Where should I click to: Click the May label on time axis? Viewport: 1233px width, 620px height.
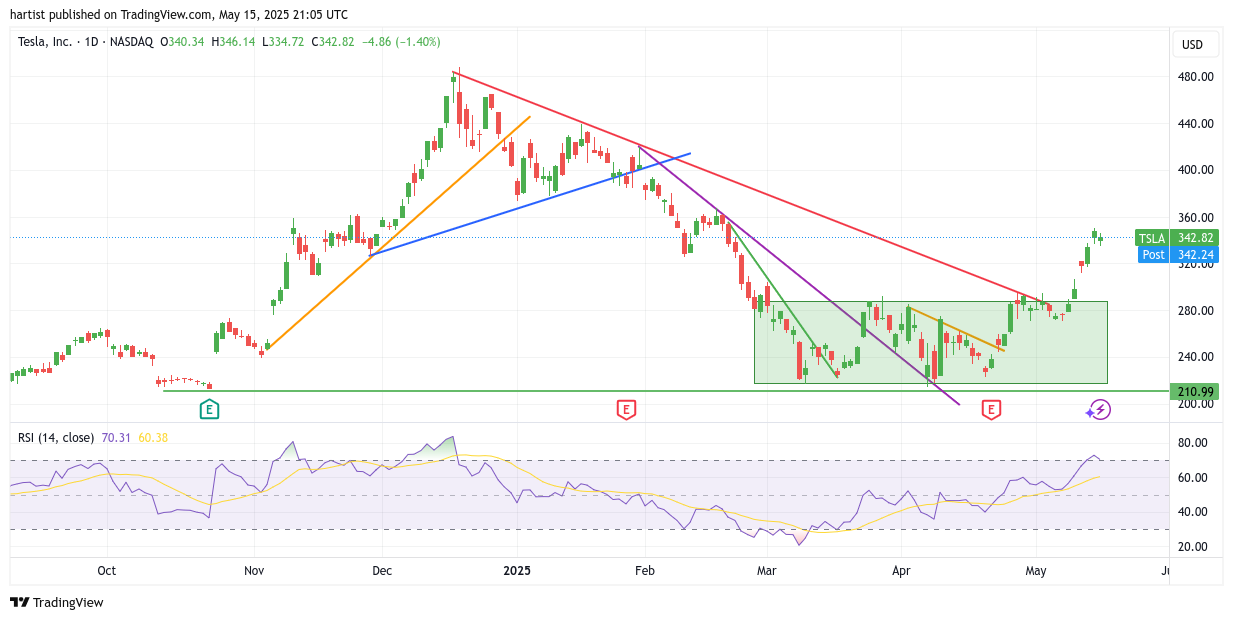coord(1036,571)
